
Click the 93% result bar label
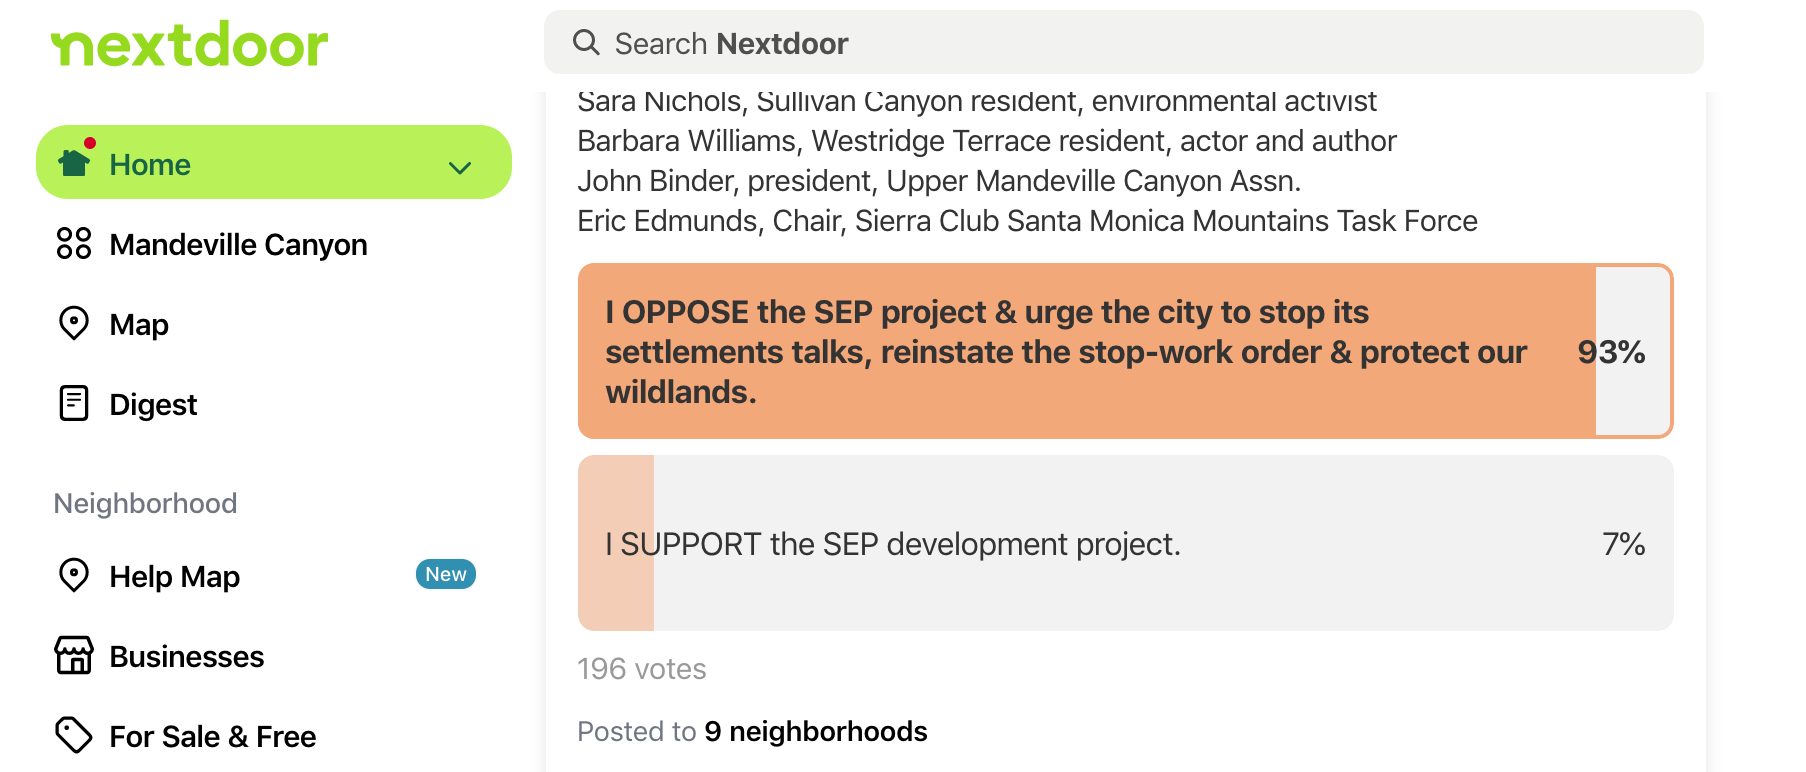coord(1611,352)
